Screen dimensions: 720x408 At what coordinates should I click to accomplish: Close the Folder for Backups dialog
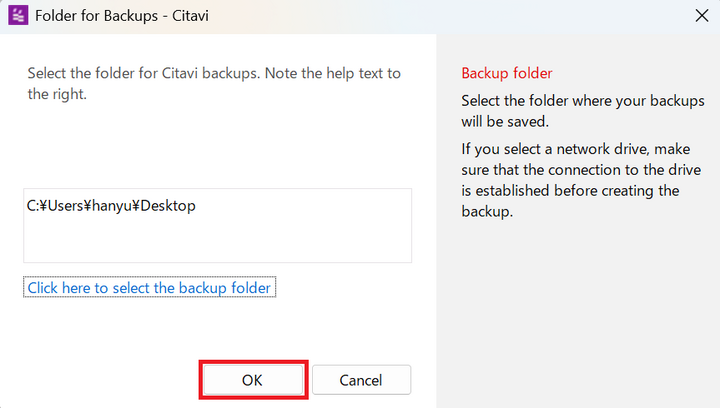(702, 16)
